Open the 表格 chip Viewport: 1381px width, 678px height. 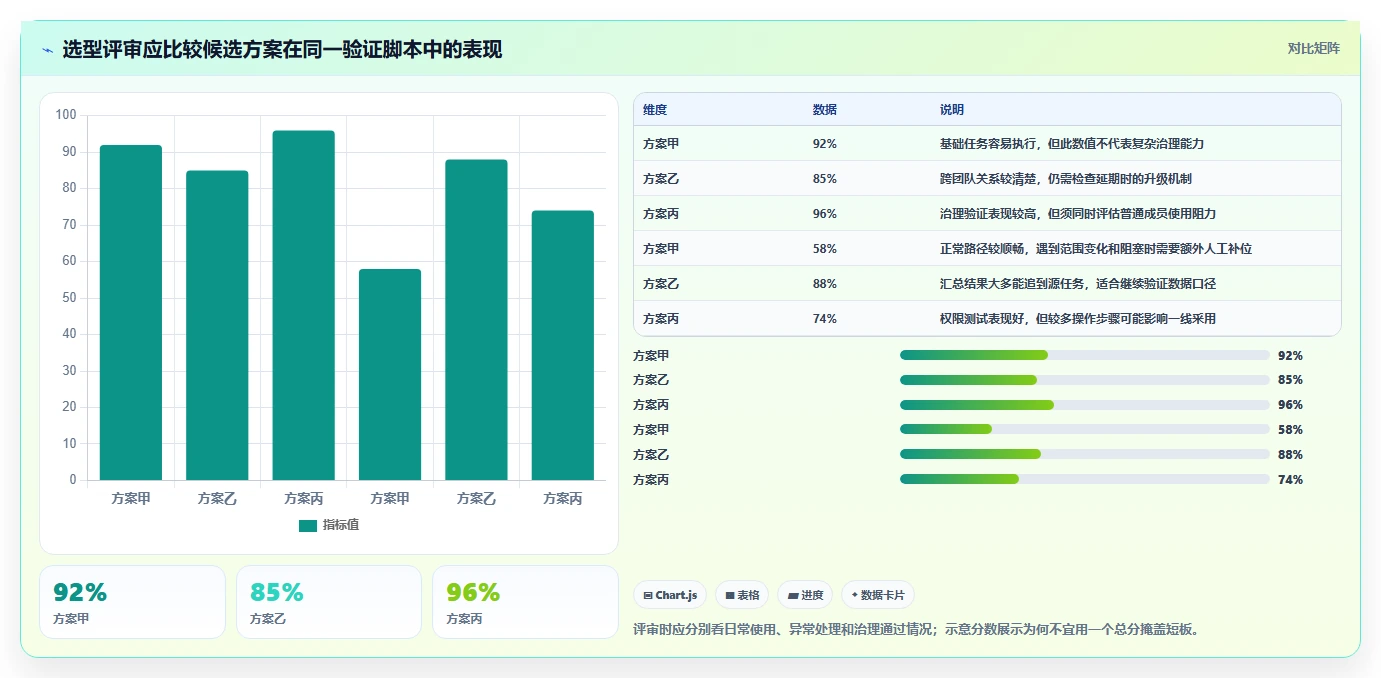742,595
